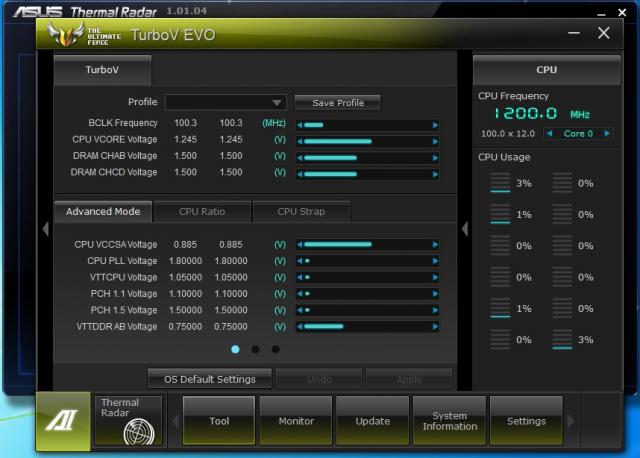This screenshot has width=640, height=458.
Task: Switch to the second page dot
Action: [x=255, y=350]
